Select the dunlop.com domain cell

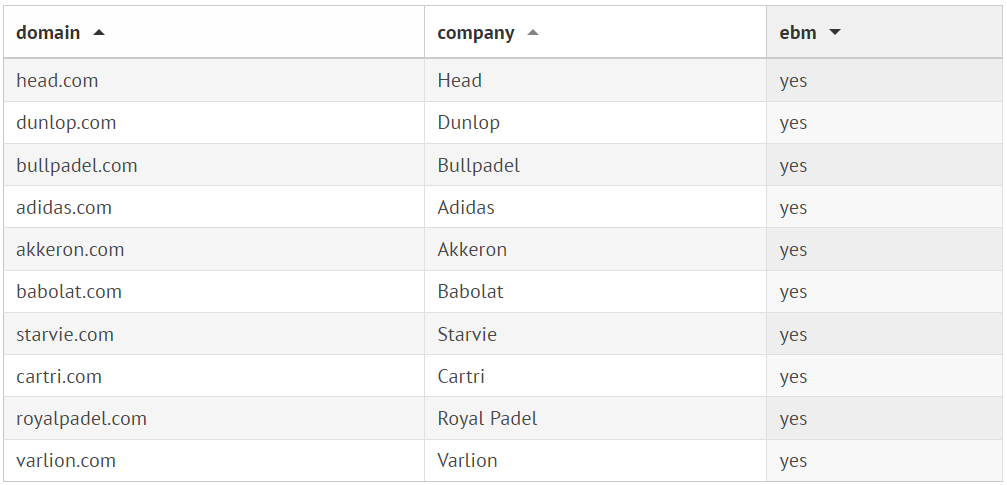pyautogui.click(x=66, y=123)
